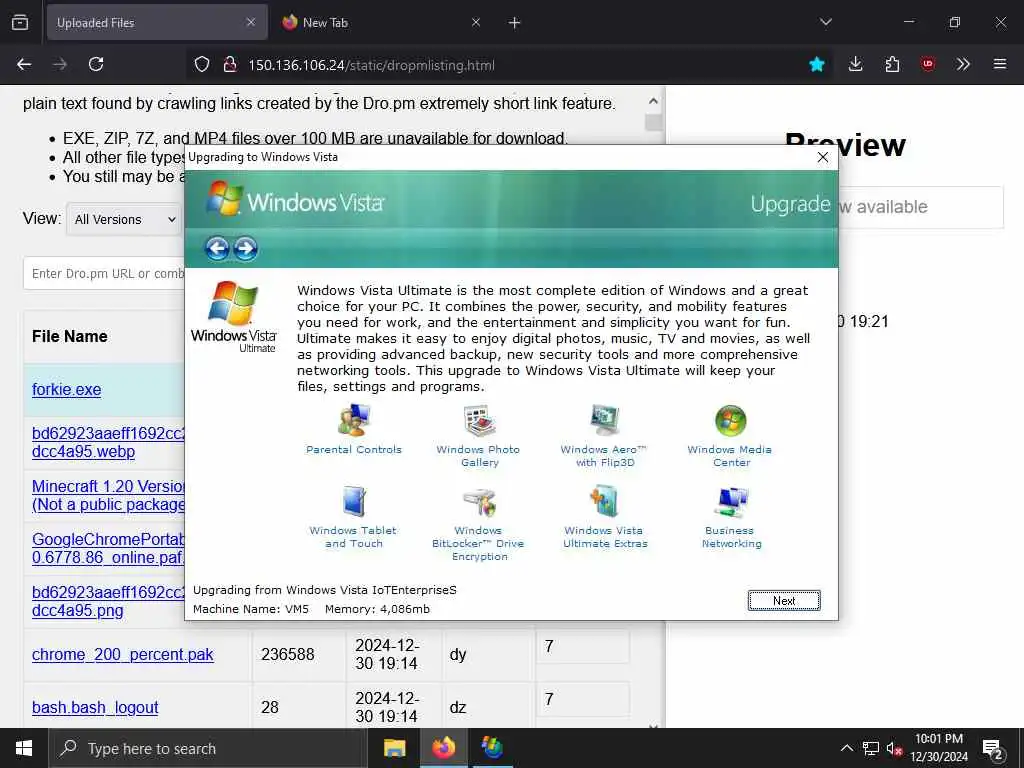Expand the All Versions view dropdown

tap(124, 219)
